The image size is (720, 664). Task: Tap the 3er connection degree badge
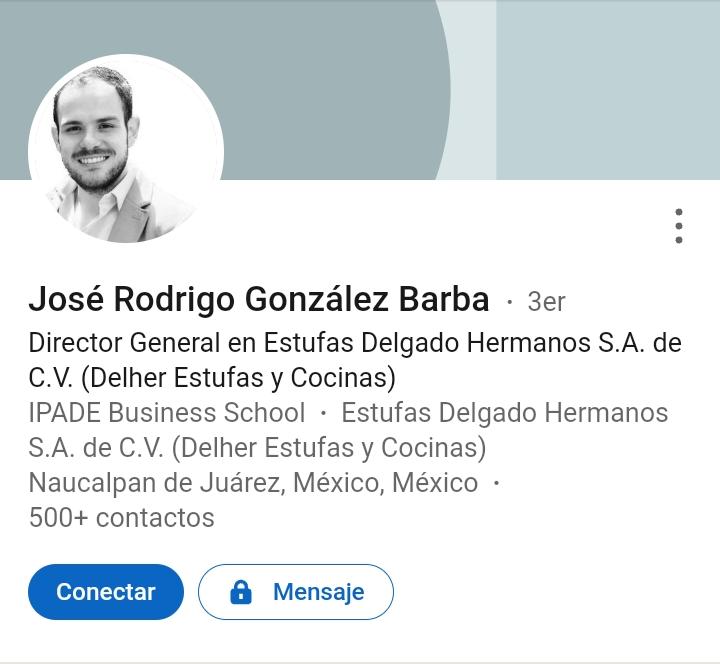pyautogui.click(x=546, y=302)
